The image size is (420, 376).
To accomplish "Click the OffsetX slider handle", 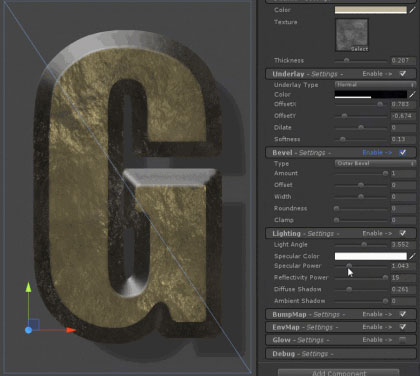I will (380, 104).
